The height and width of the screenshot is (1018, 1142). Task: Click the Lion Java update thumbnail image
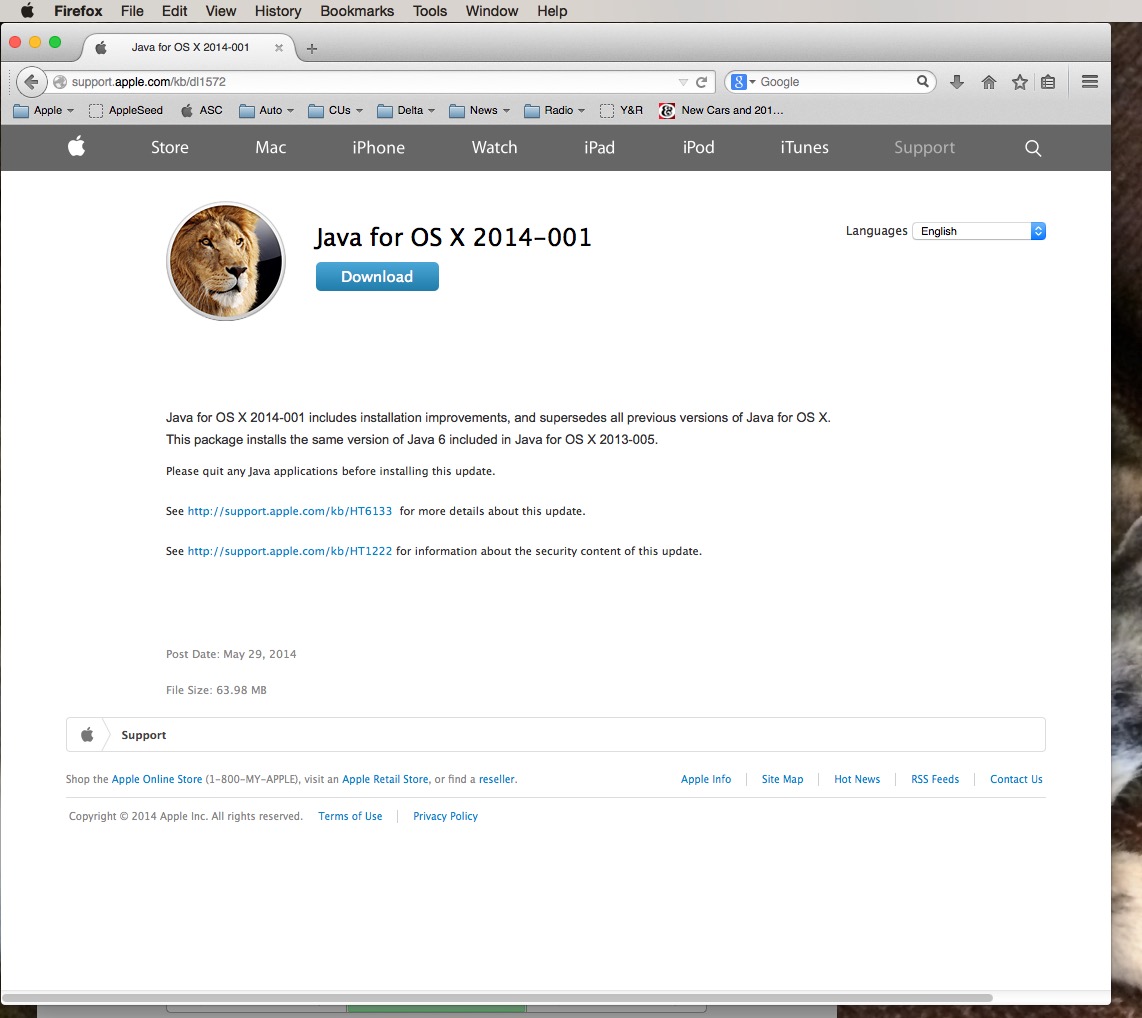(x=226, y=261)
